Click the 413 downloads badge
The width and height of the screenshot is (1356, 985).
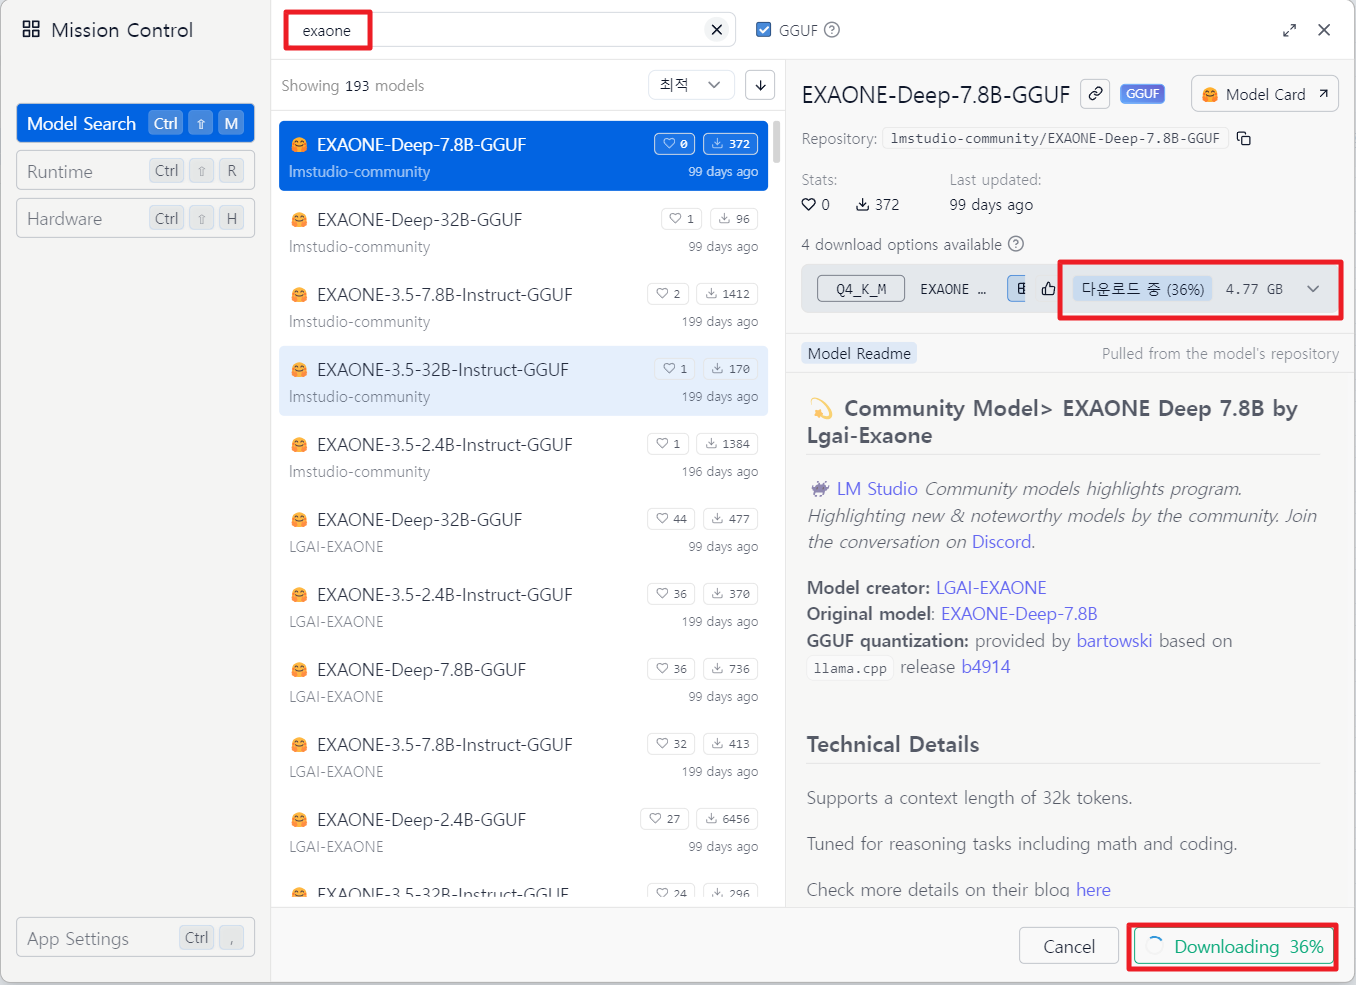point(730,744)
